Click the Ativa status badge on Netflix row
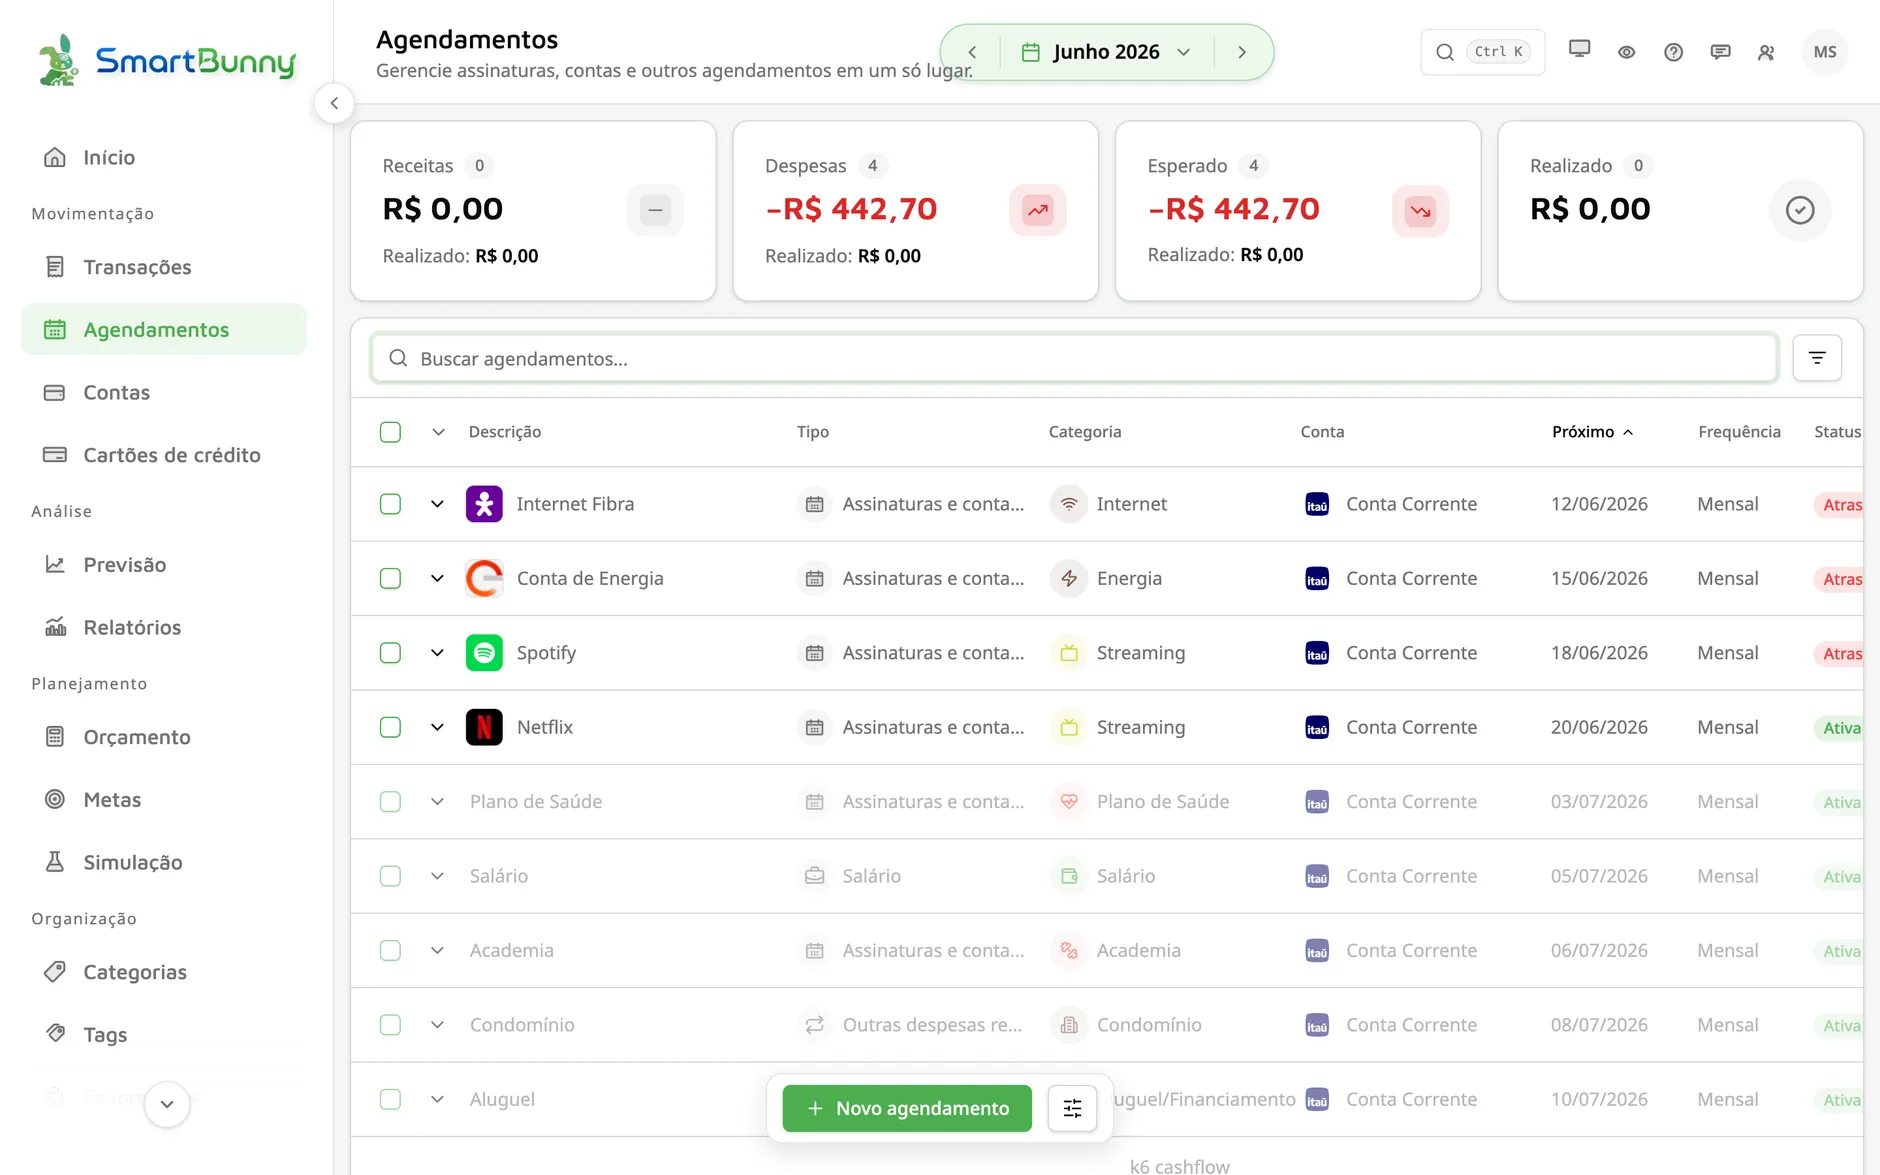 (x=1840, y=728)
